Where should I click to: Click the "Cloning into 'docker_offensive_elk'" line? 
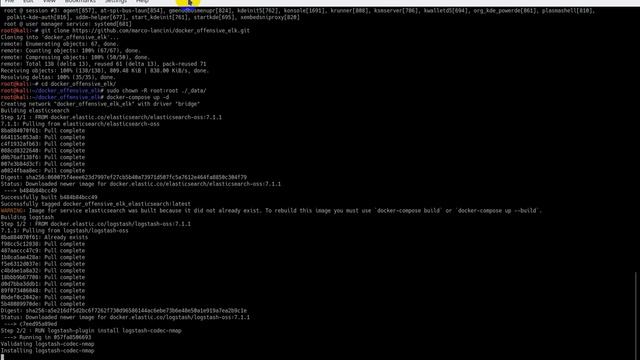pyautogui.click(x=60, y=37)
